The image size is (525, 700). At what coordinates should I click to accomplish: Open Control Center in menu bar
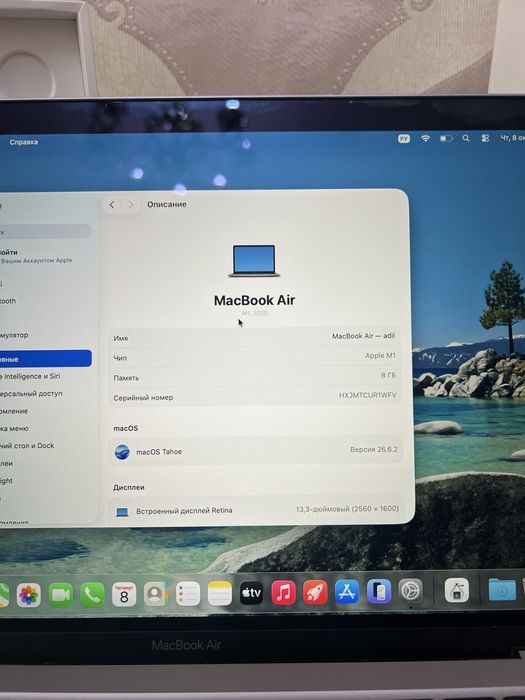[485, 138]
